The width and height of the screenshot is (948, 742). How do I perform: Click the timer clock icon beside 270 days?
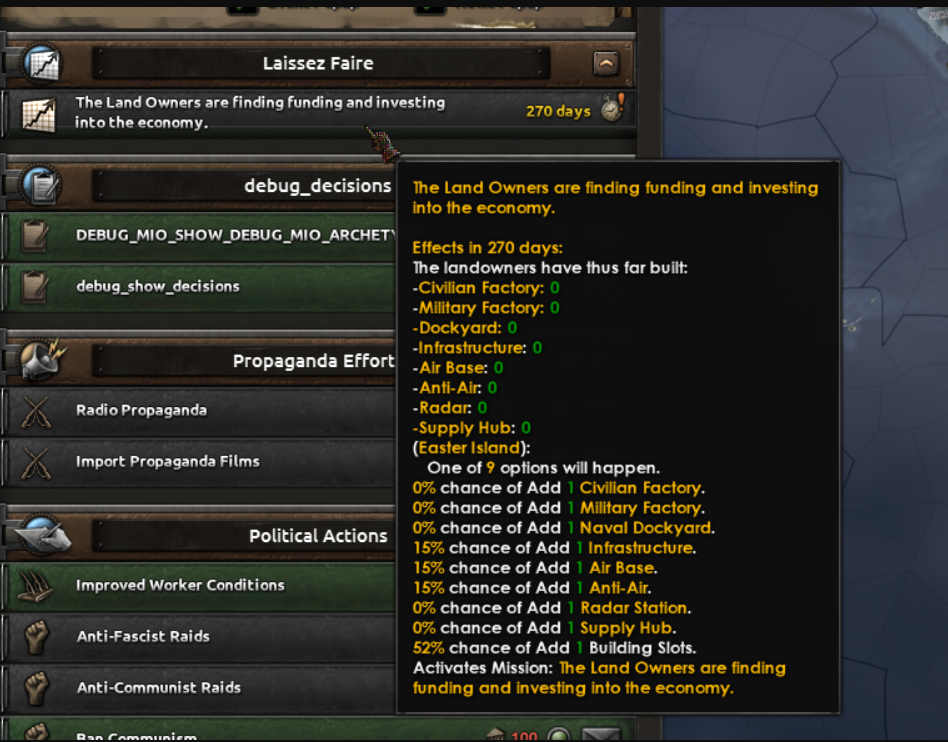pyautogui.click(x=612, y=109)
